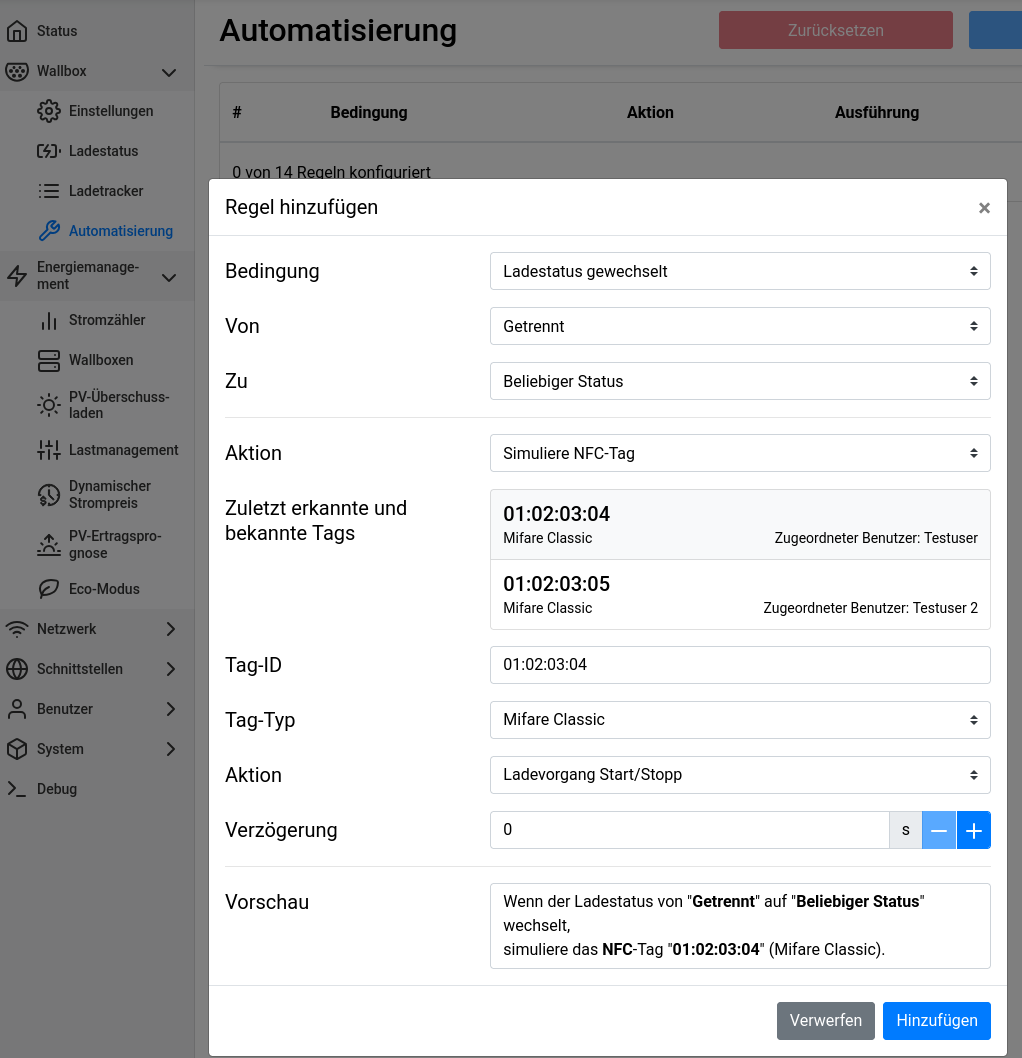This screenshot has height=1058, width=1022.
Task: Open the Debug menu item
Action: pyautogui.click(x=57, y=789)
